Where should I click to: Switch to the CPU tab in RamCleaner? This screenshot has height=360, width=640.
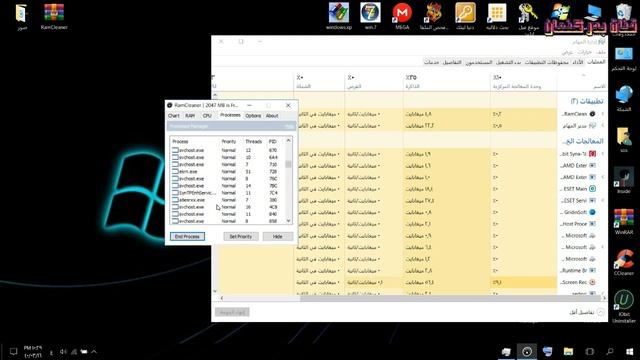(207, 116)
